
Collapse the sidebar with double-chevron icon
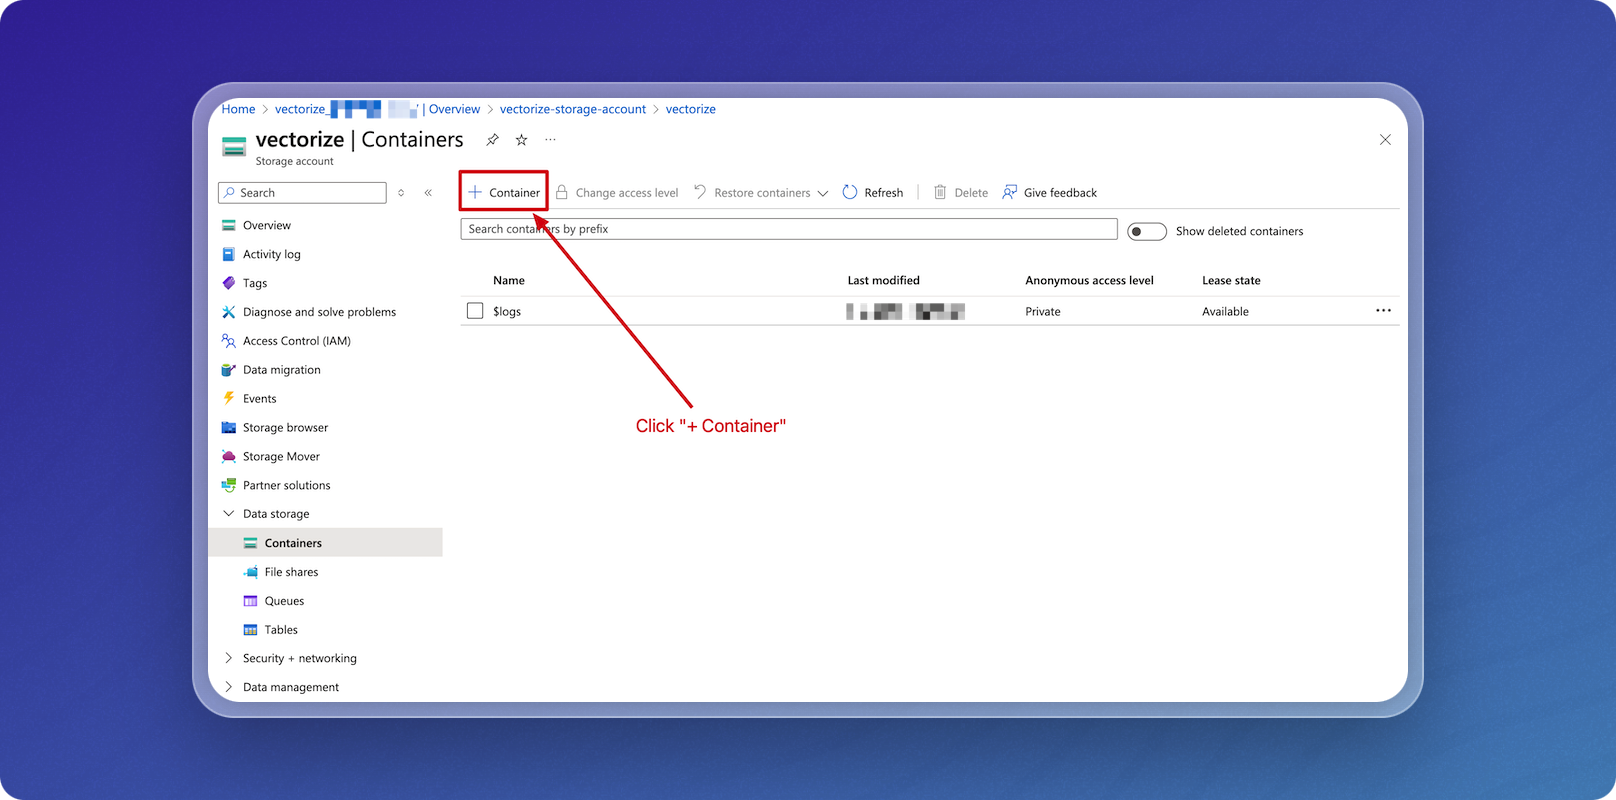coord(428,193)
